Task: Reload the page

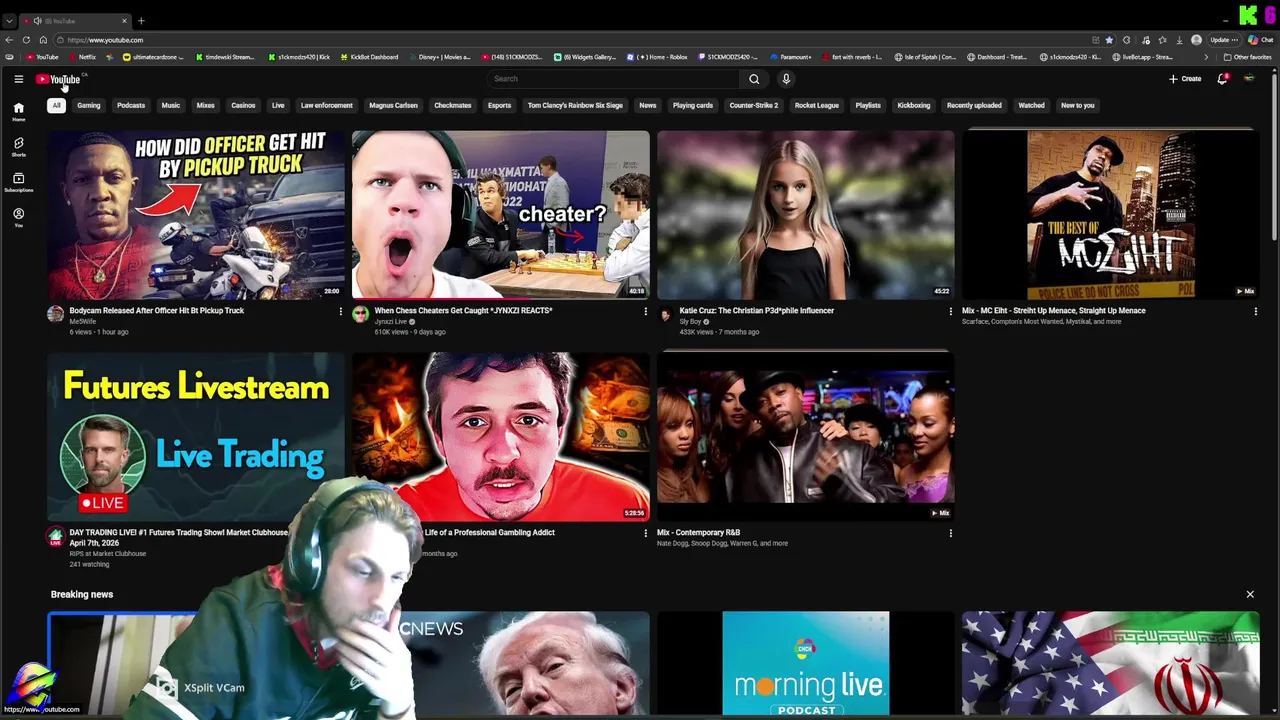Action: pos(26,40)
